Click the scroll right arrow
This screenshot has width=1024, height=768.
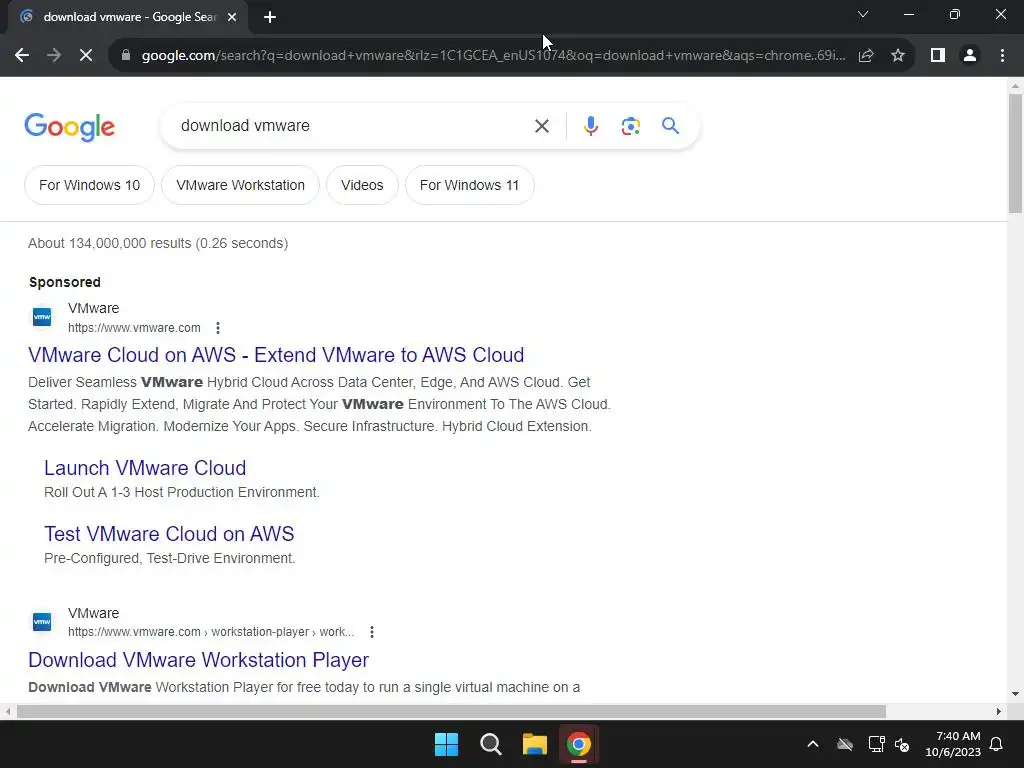999,711
